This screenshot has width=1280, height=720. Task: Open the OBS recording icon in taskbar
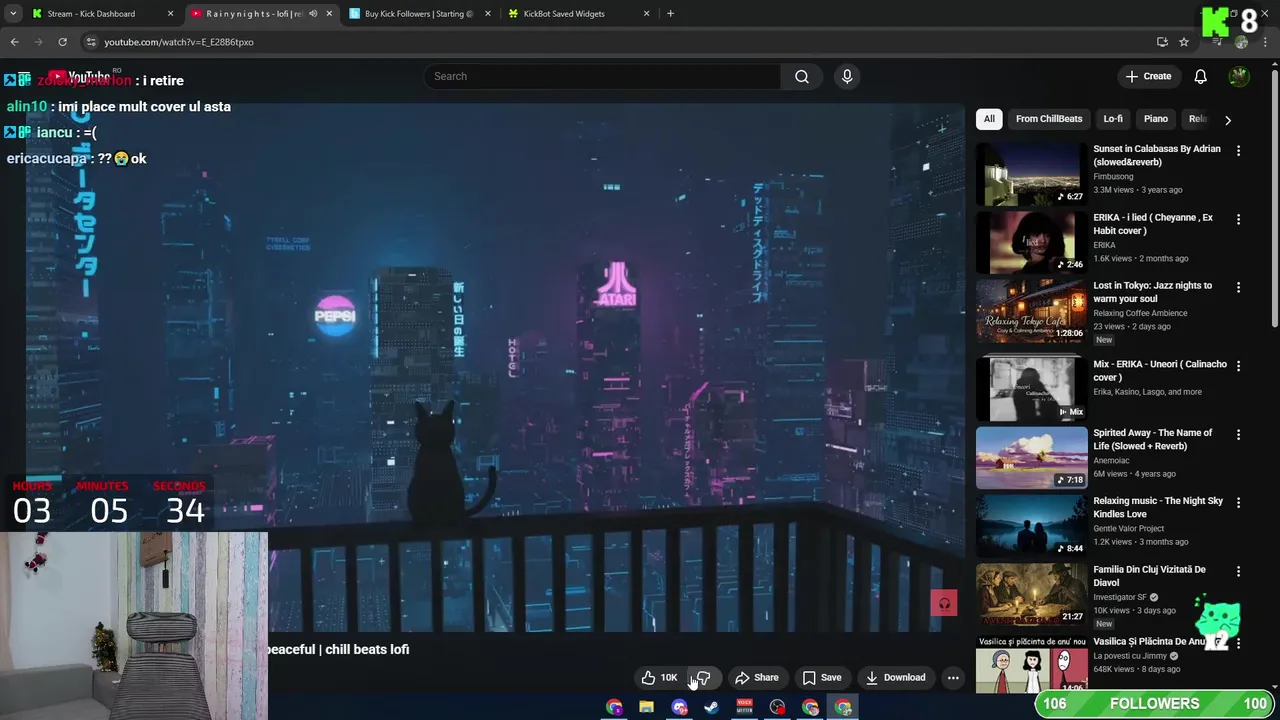(778, 708)
